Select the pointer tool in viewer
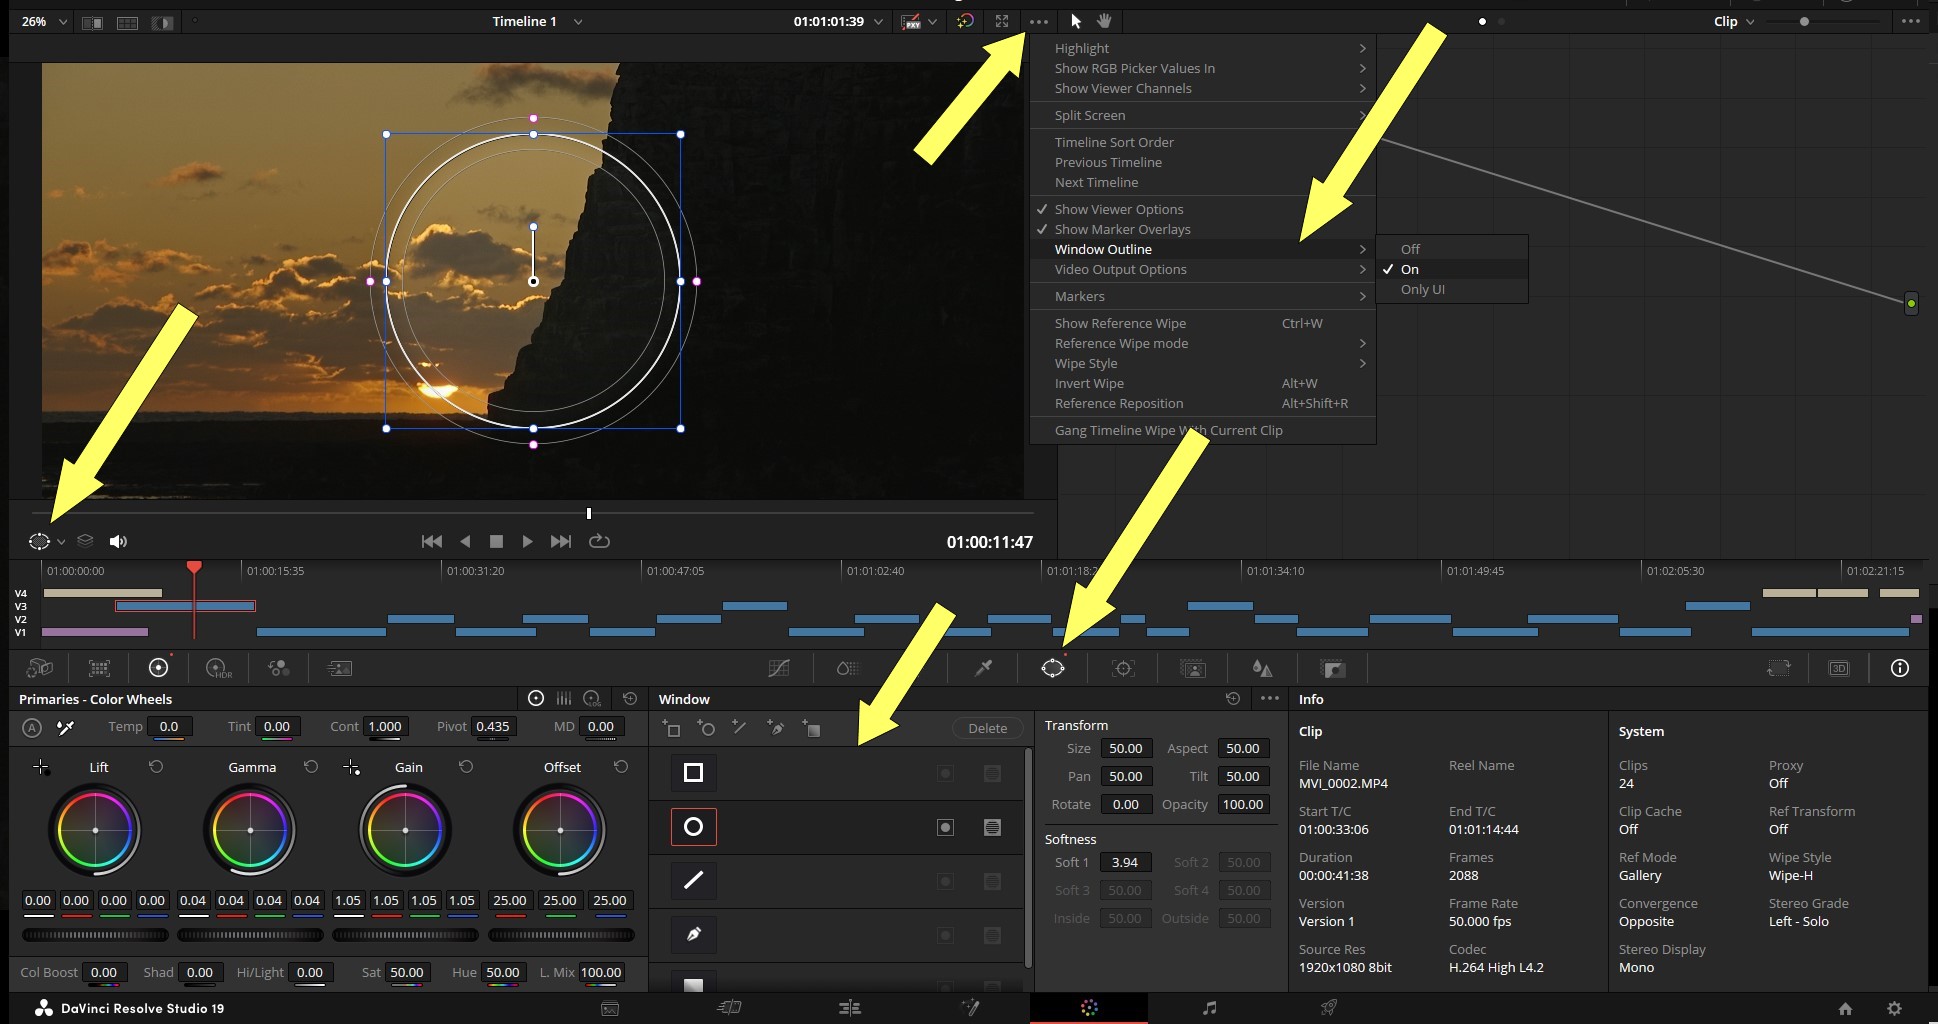This screenshot has width=1938, height=1024. click(1076, 21)
